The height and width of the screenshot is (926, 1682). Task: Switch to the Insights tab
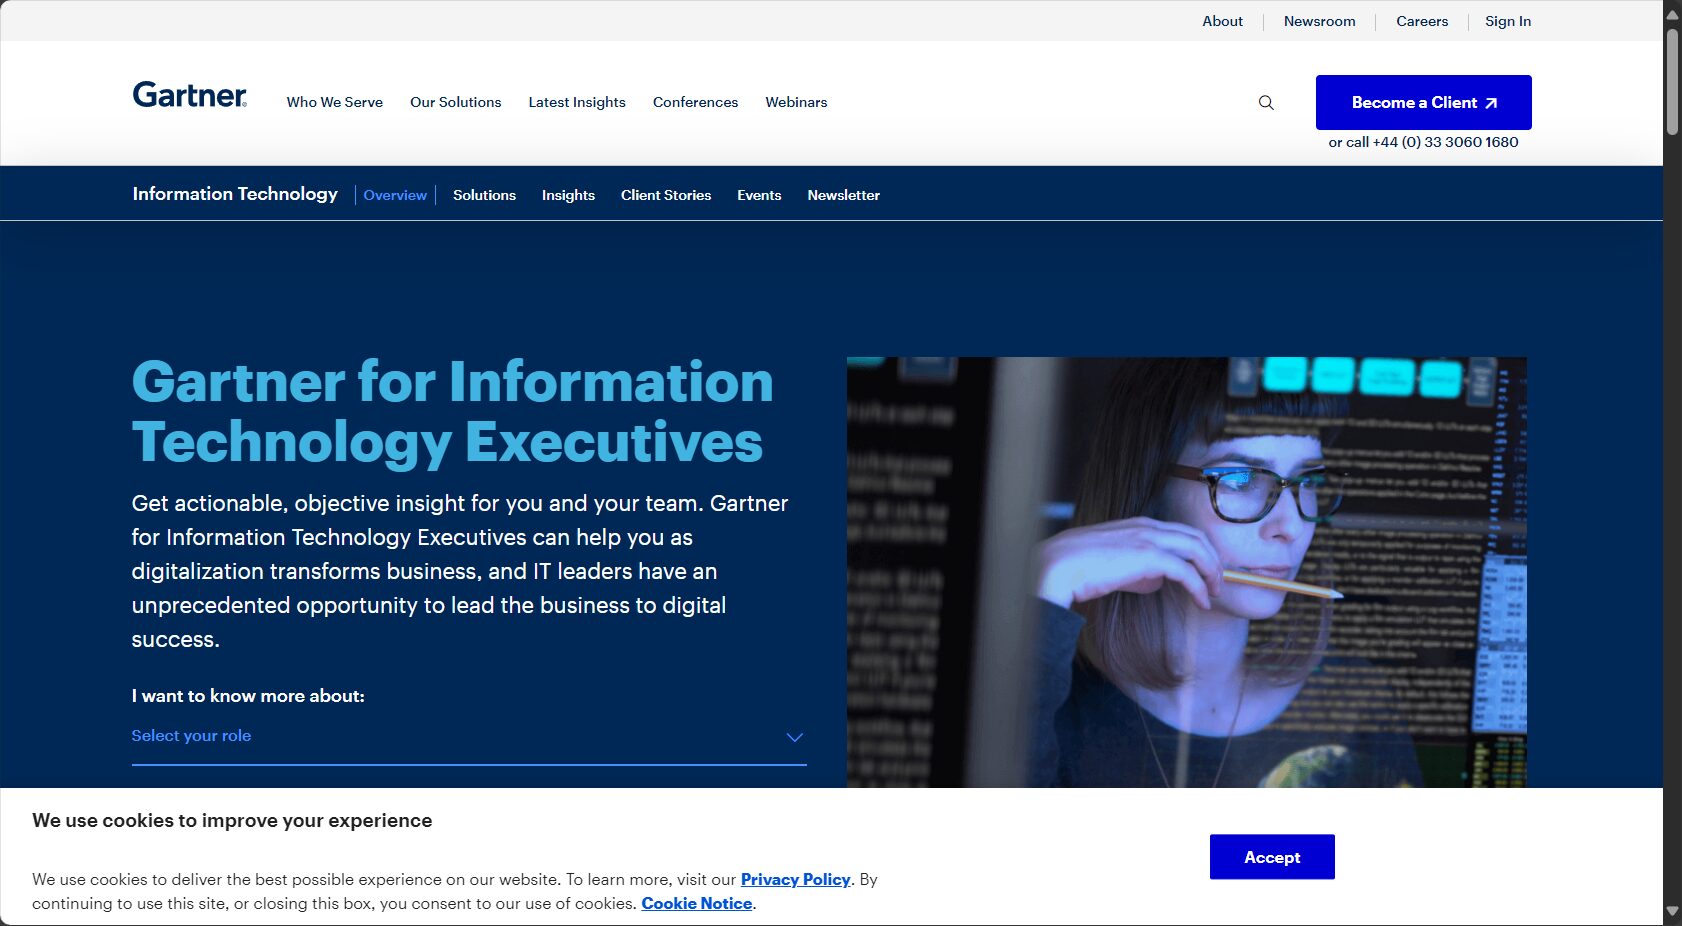pos(568,195)
